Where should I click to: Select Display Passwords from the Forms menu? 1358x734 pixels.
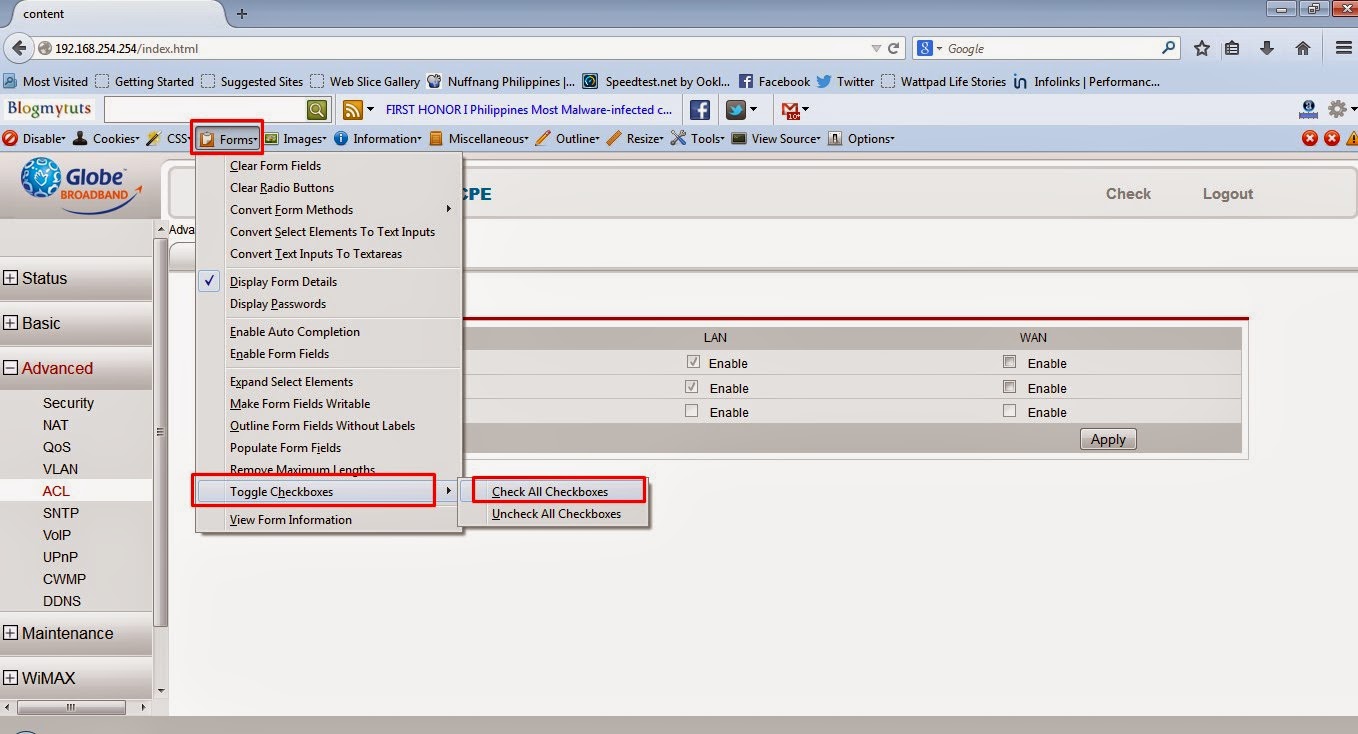(329, 304)
